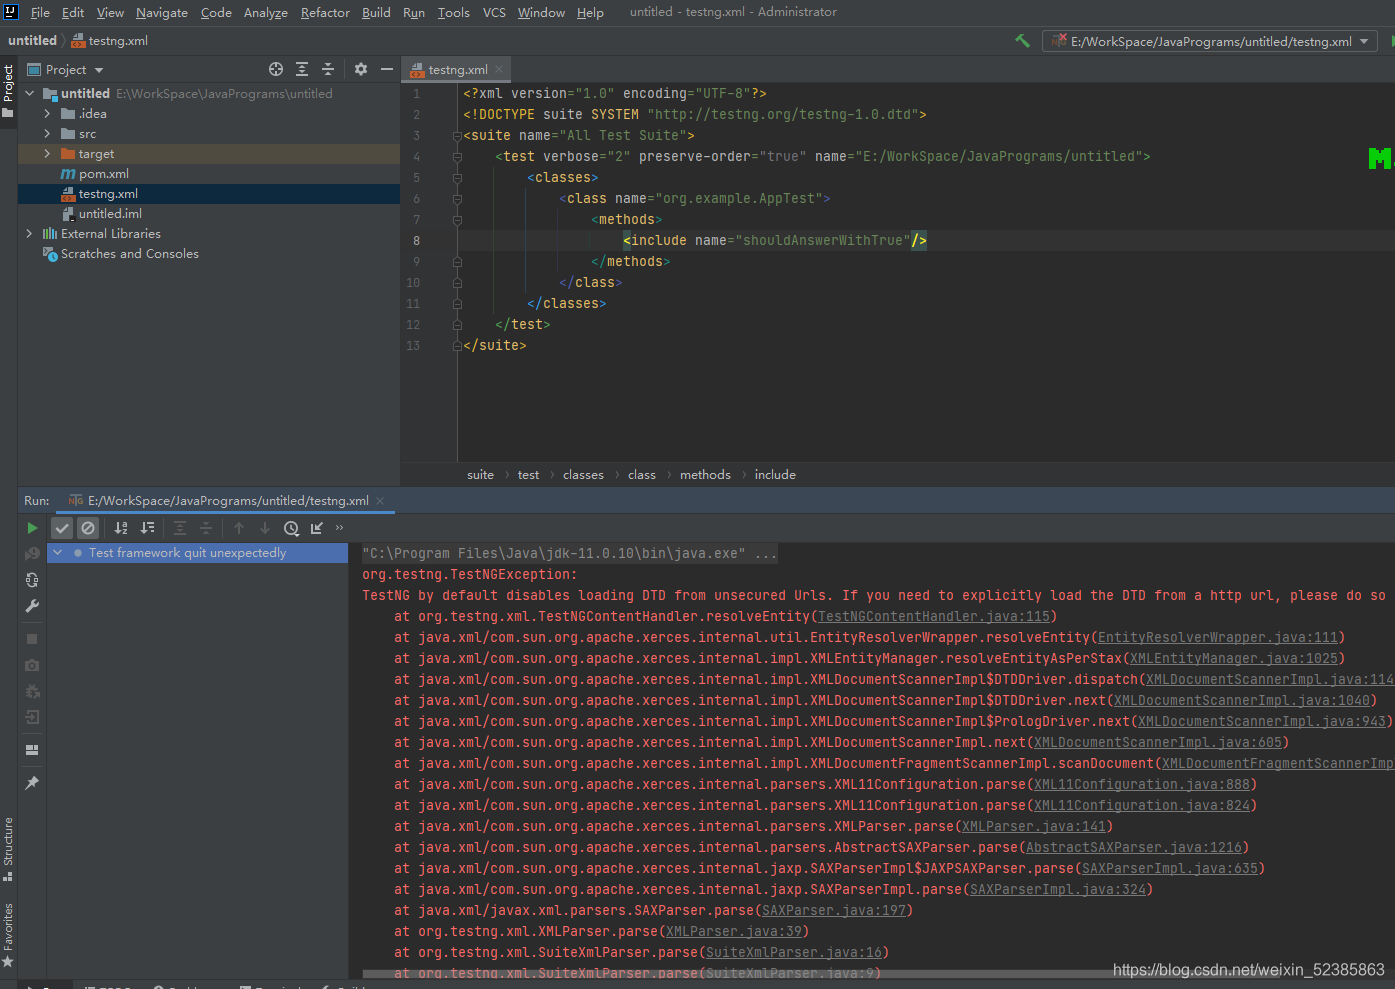Open the test history clock icon
Image resolution: width=1395 pixels, height=989 pixels.
tap(291, 528)
